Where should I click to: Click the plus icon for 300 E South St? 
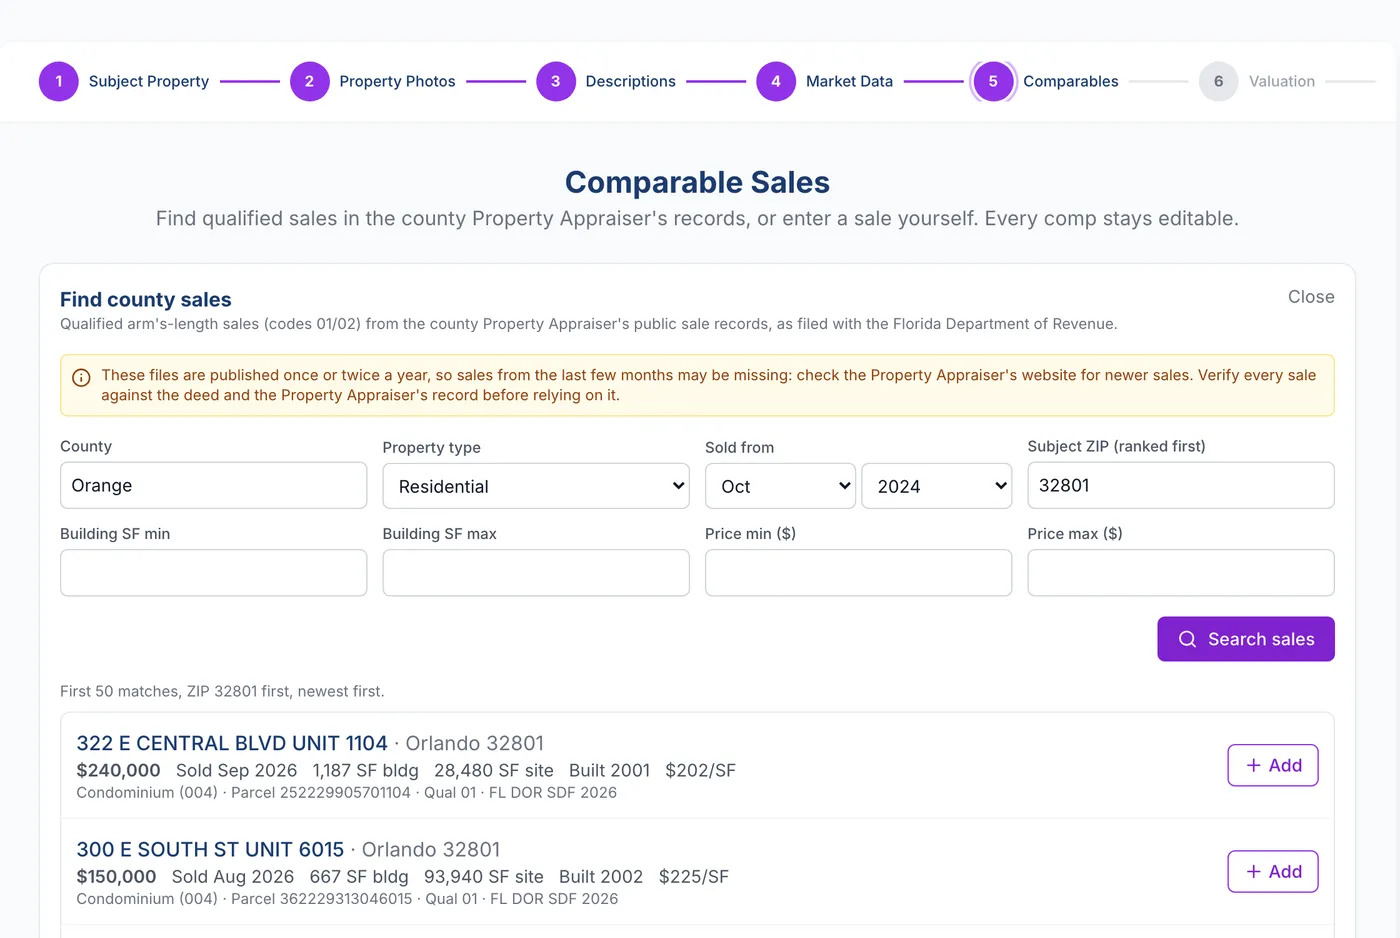point(1253,871)
